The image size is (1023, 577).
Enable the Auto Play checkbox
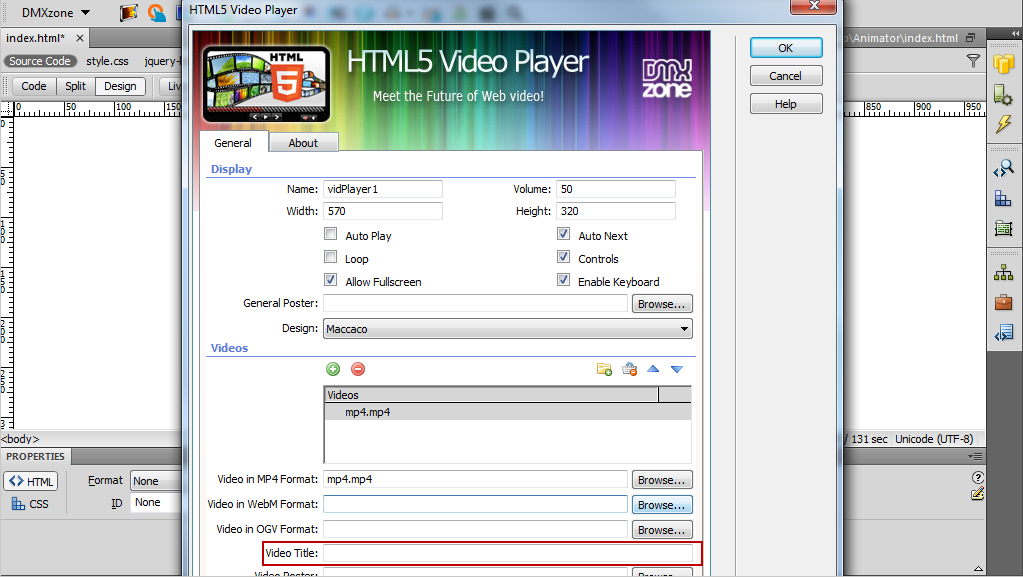(331, 234)
